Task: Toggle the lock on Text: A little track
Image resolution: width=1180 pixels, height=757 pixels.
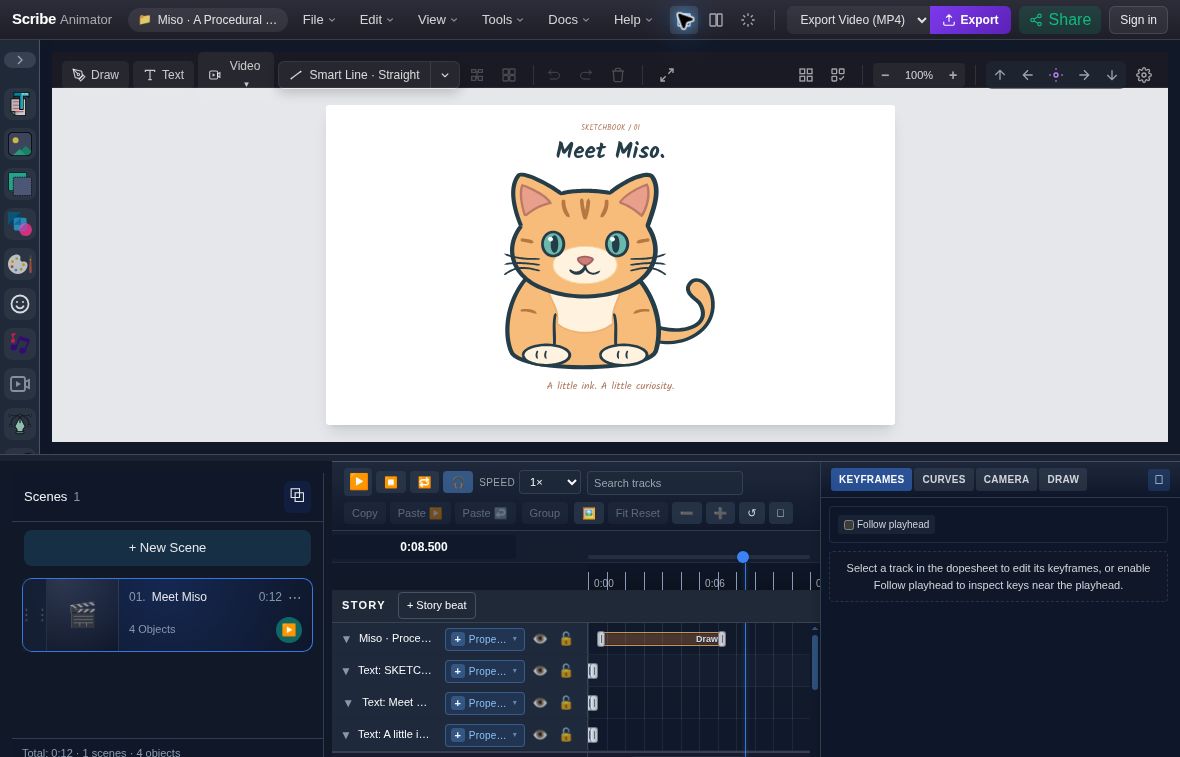Action: coord(566,735)
